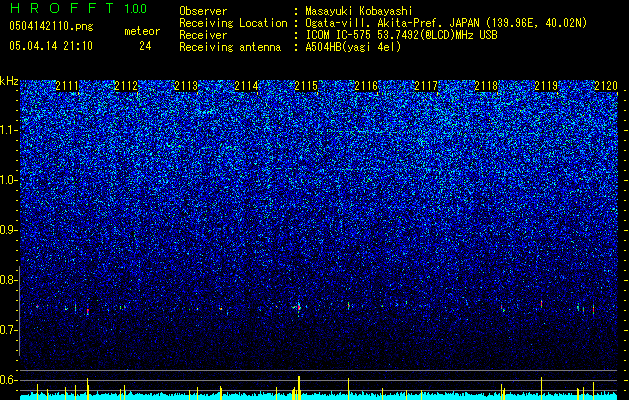This screenshot has height=400, width=629.
Task: Click the Ogata-vill. Akita-Pref. JAPAN location text
Action: pos(446,23)
